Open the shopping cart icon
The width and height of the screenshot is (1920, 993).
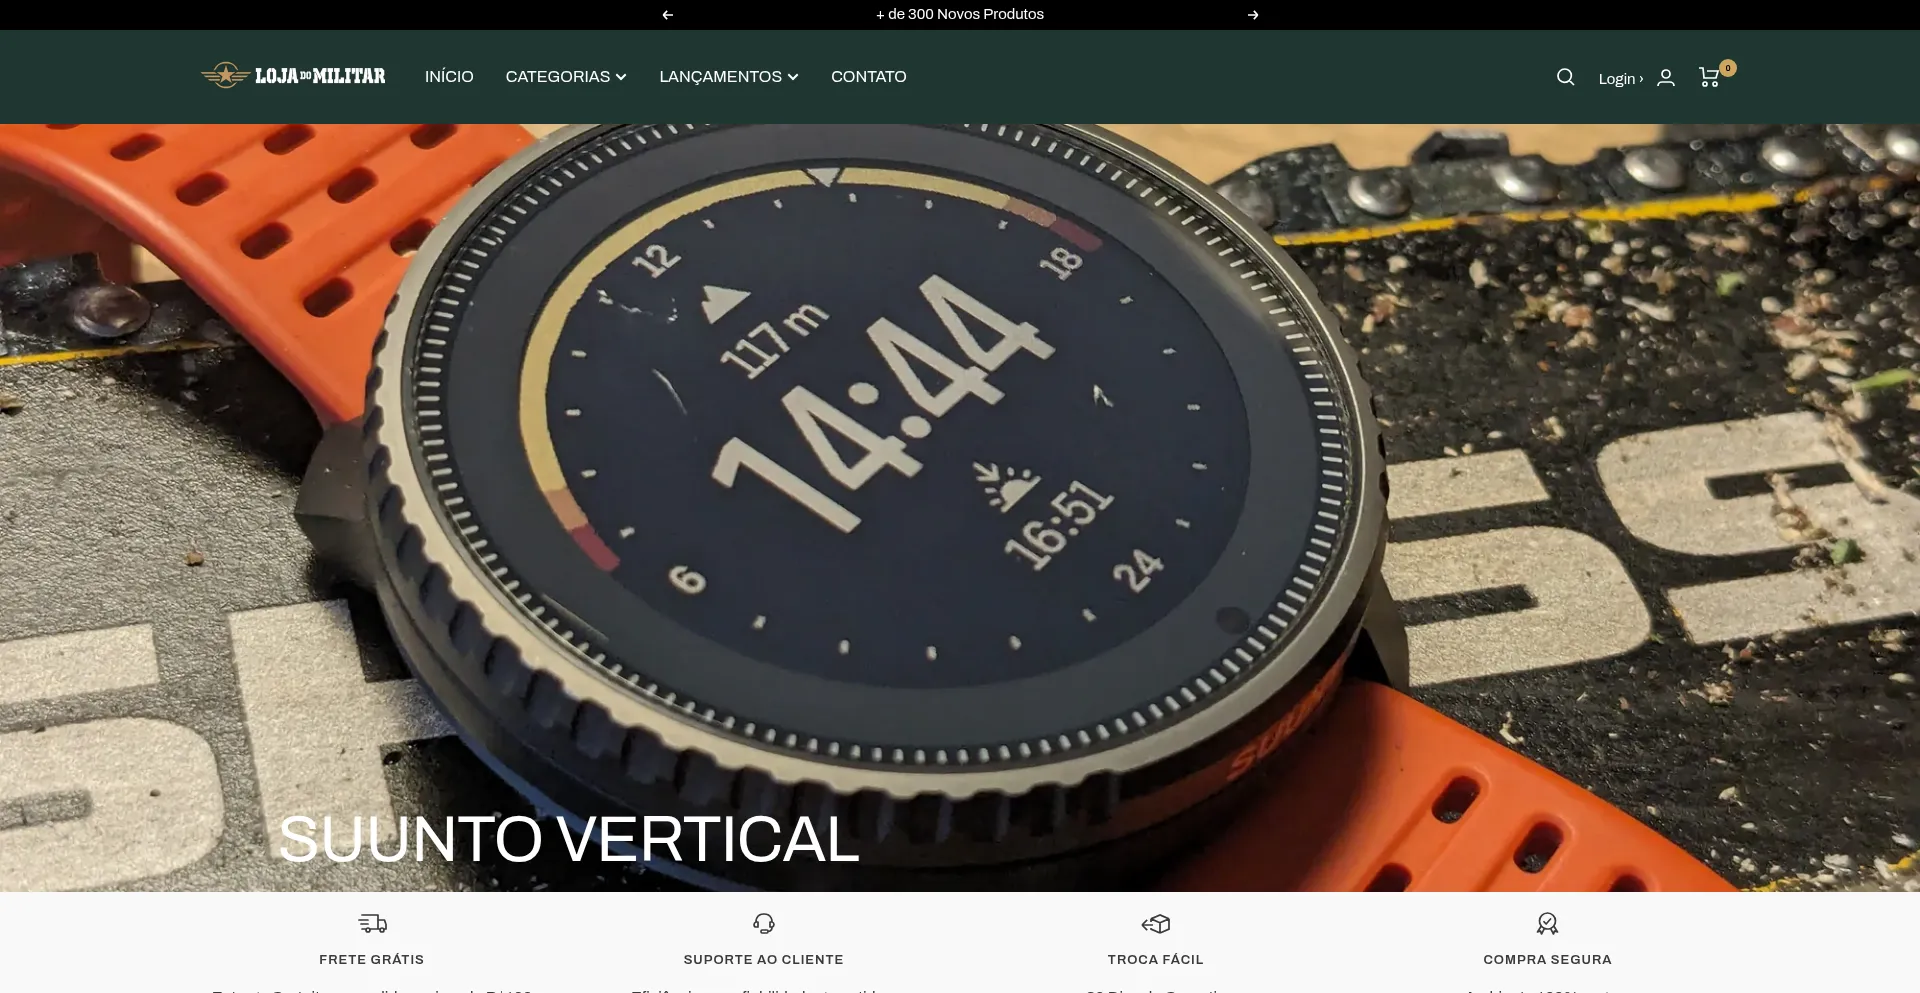pyautogui.click(x=1709, y=78)
